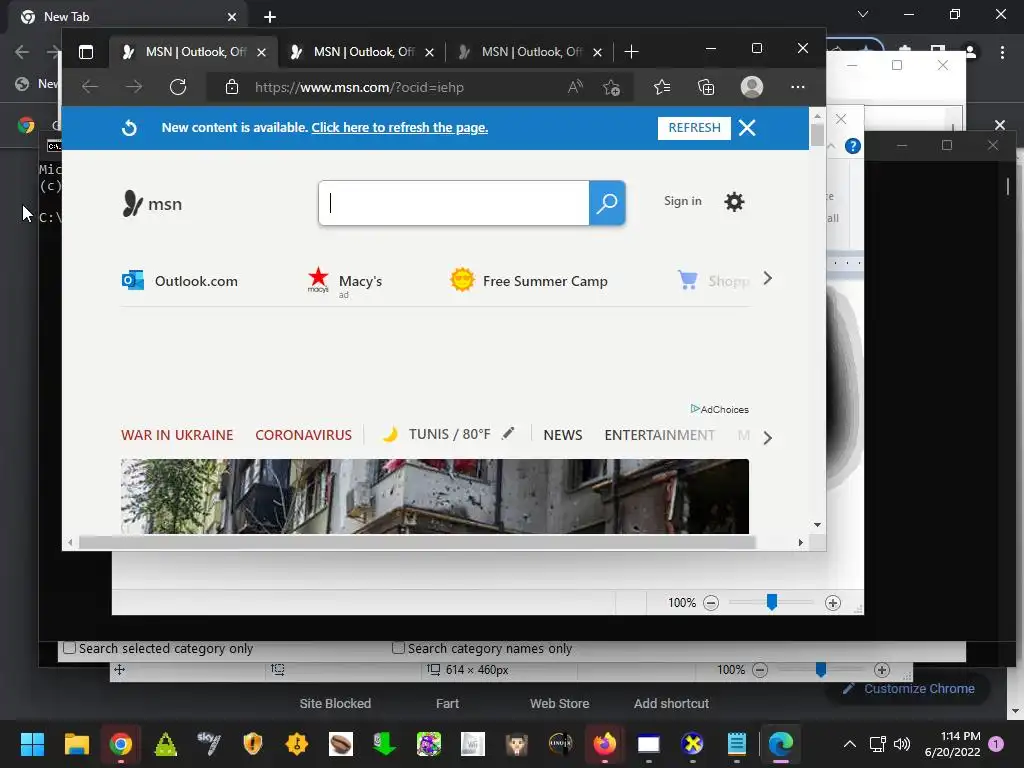Open NEWS category

(x=563, y=435)
